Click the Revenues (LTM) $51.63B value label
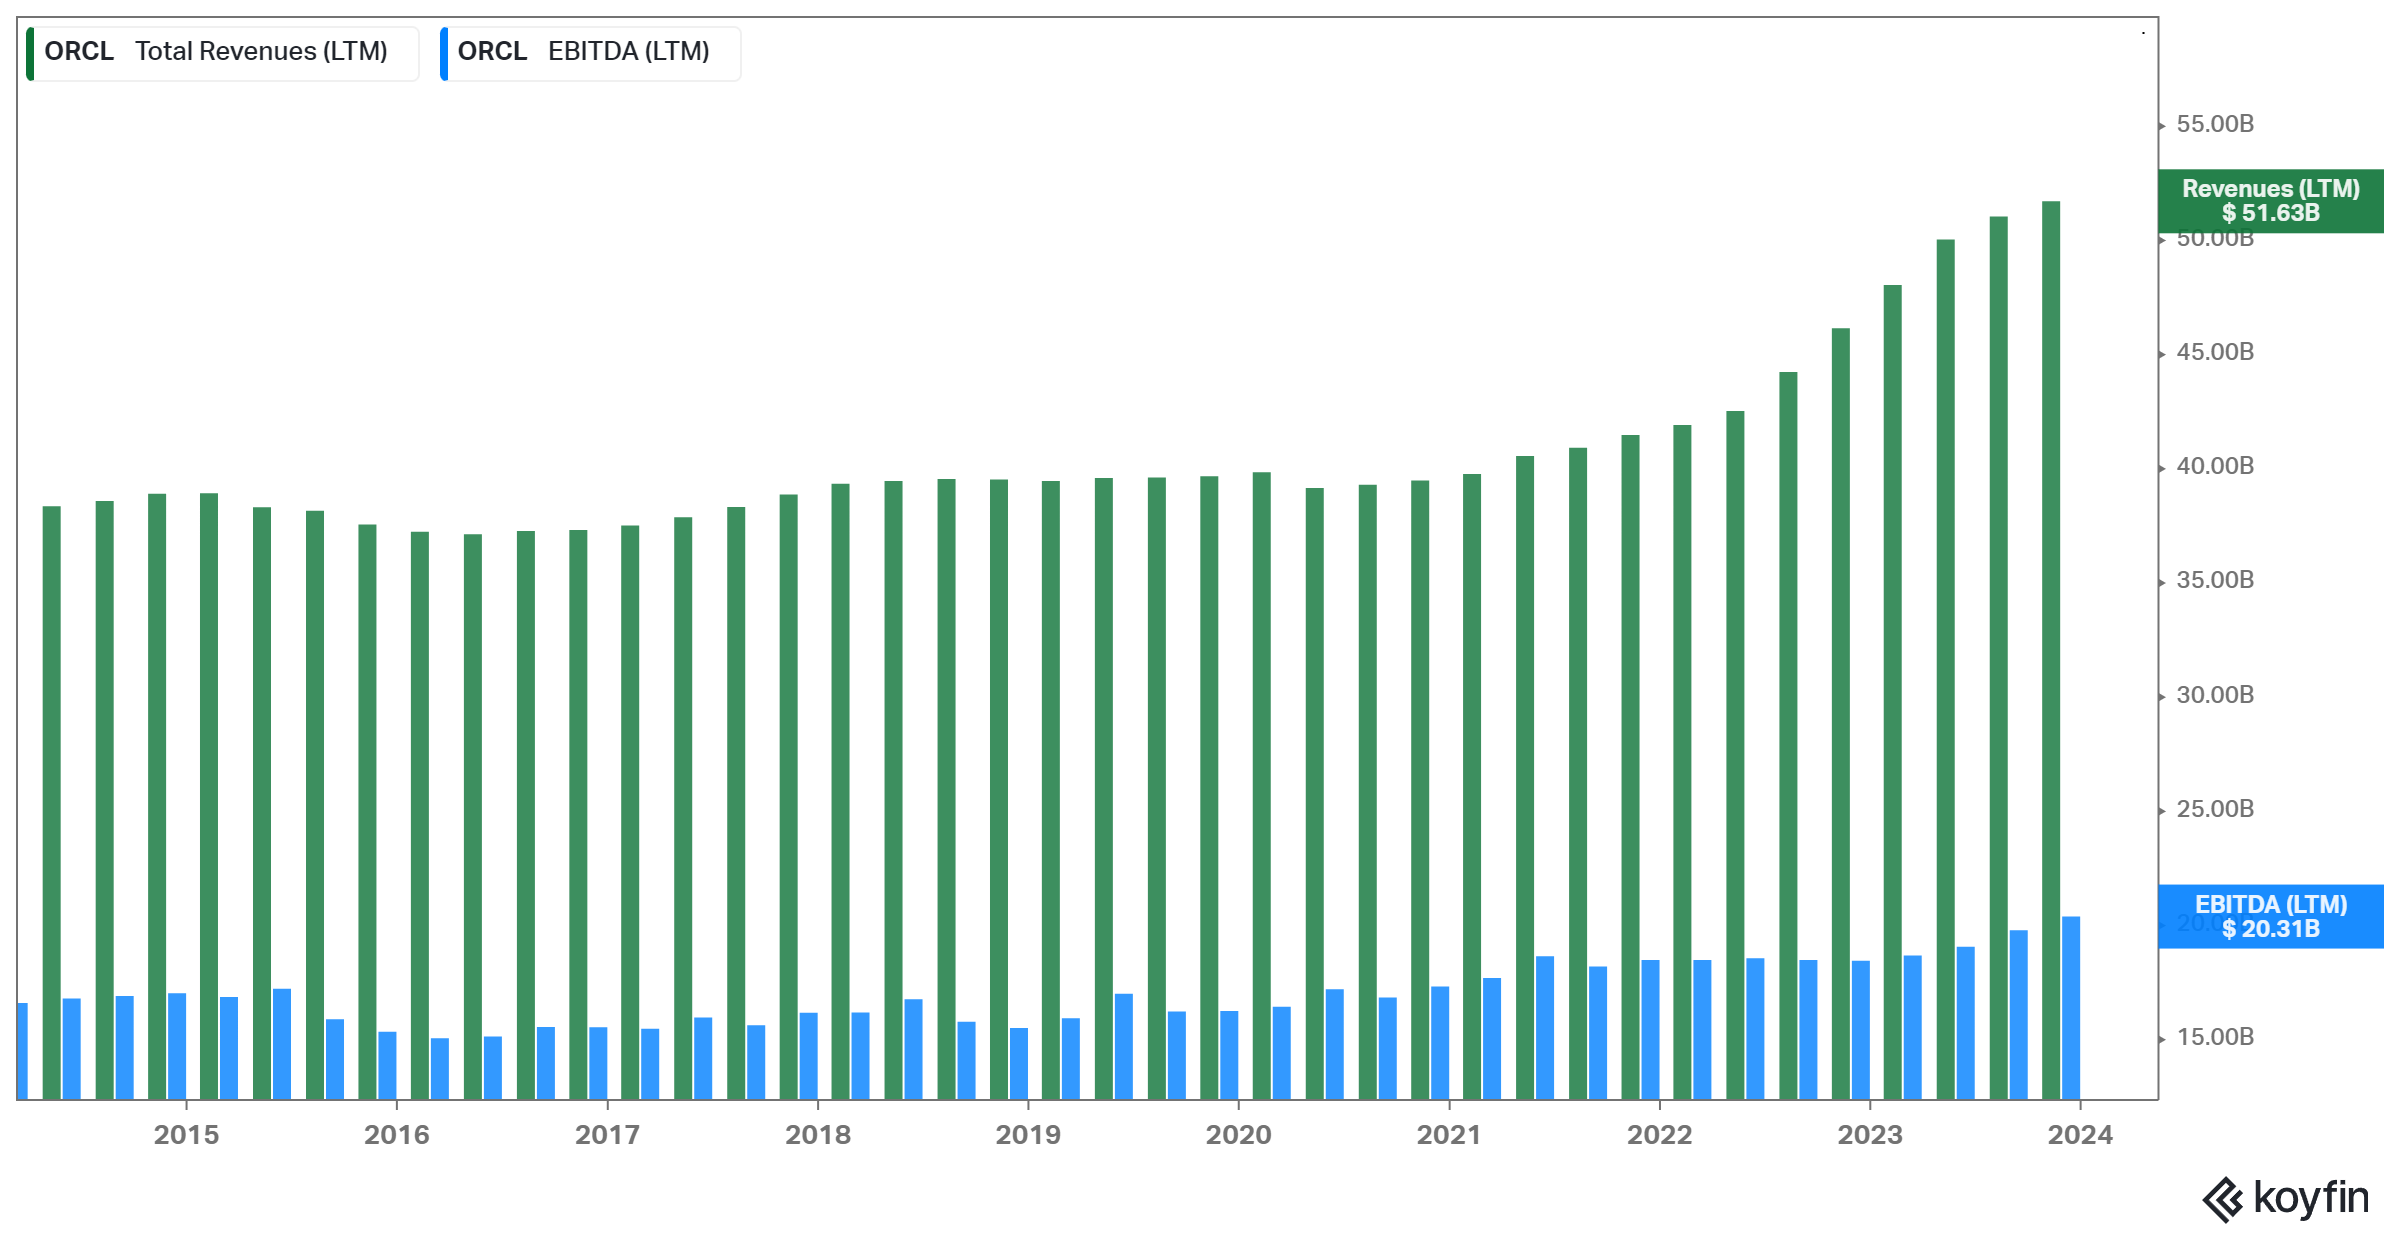This screenshot has width=2400, height=1240. coord(2270,201)
